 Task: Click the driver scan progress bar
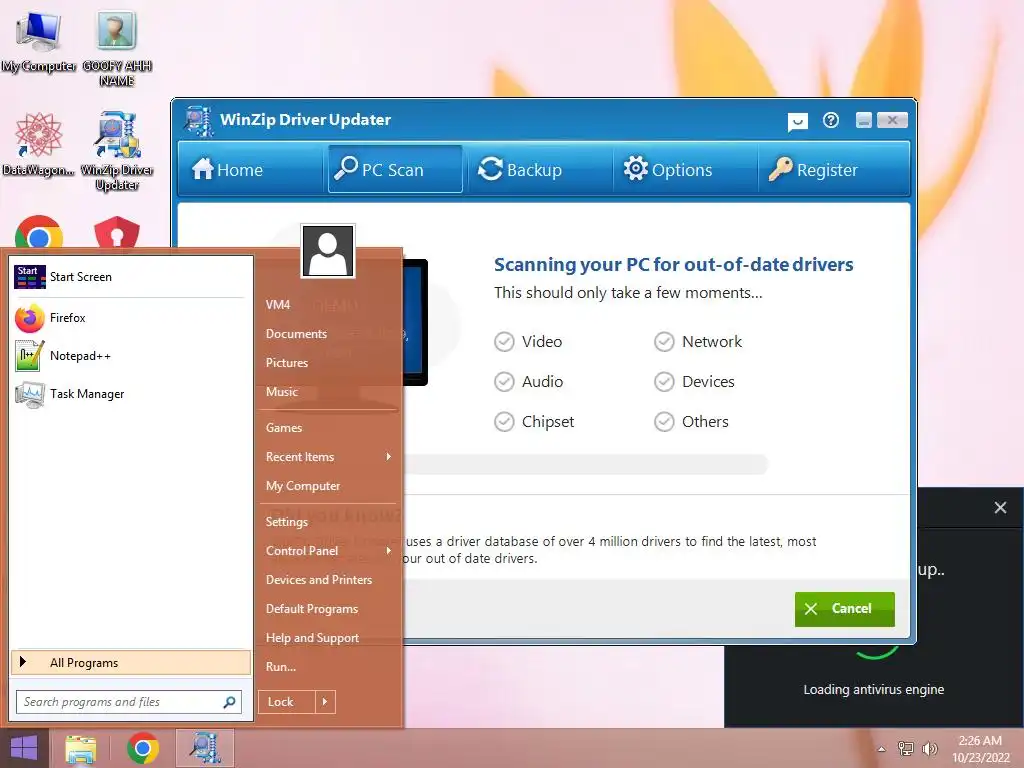[x=585, y=464]
